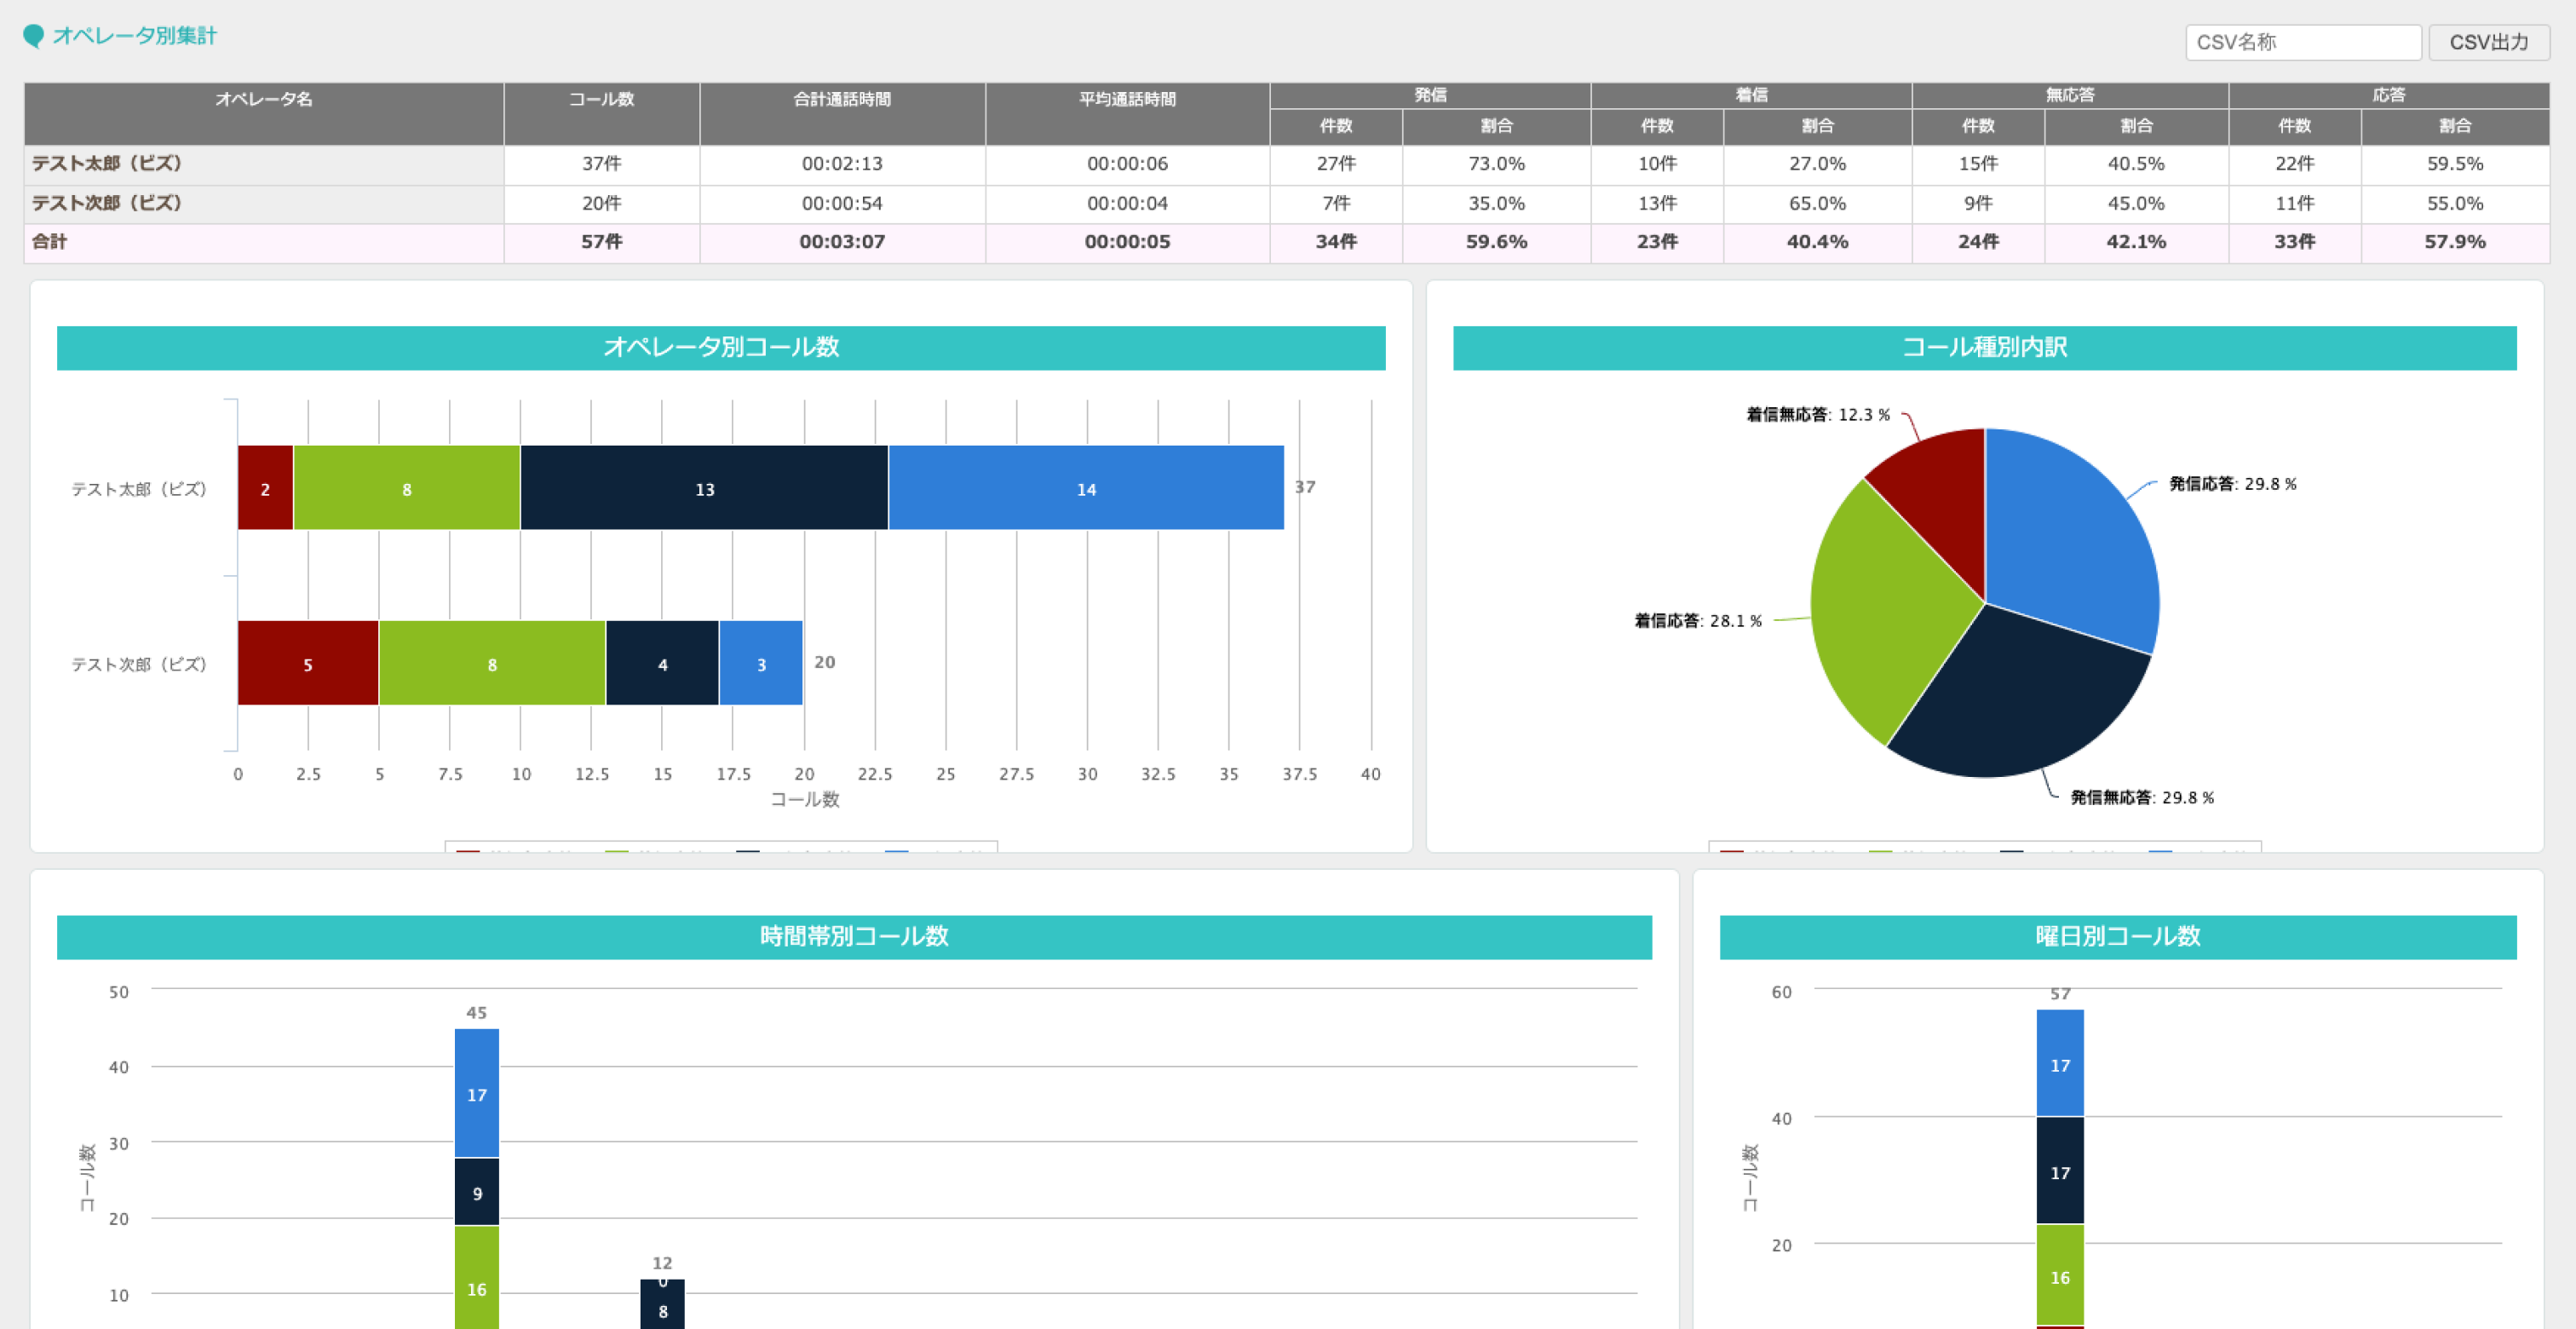
Task: Click the navy segment 13 in テスト太郎 bar
Action: point(704,488)
